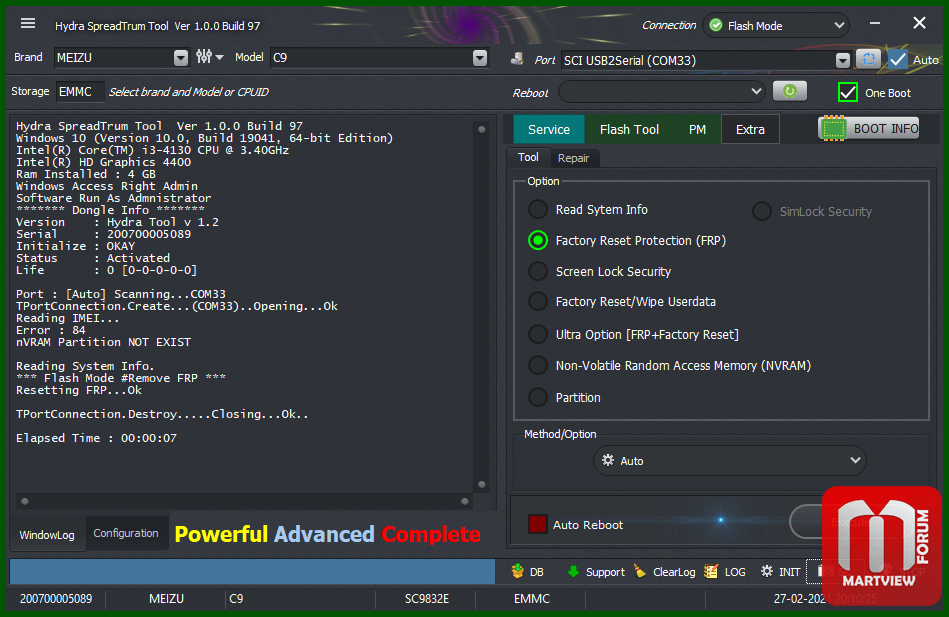Open the Repair sub-tab
The image size is (949, 617).
click(x=573, y=158)
